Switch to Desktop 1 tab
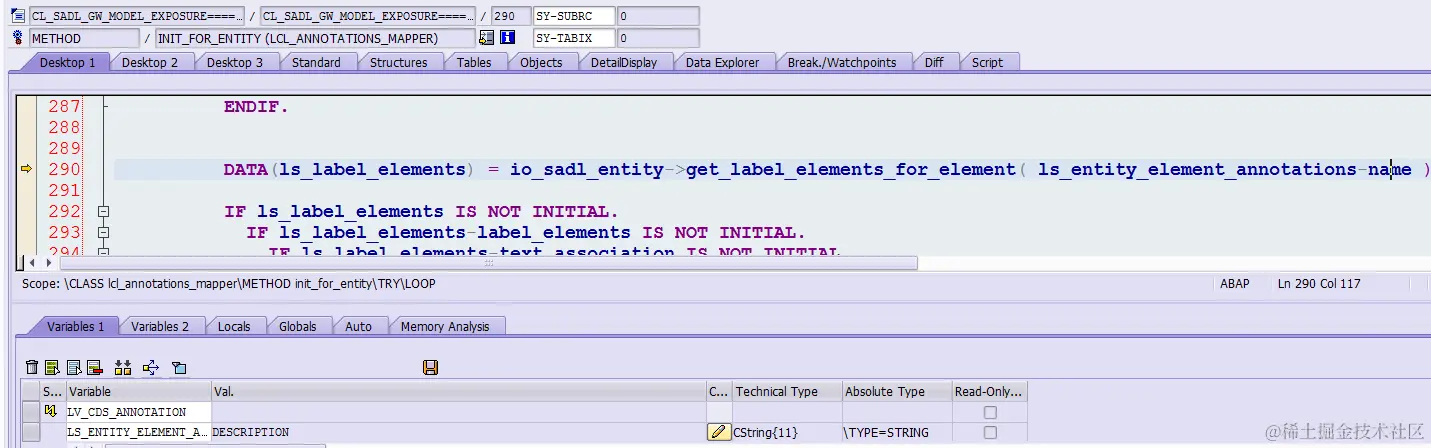Image resolution: width=1431 pixels, height=448 pixels. 68,62
